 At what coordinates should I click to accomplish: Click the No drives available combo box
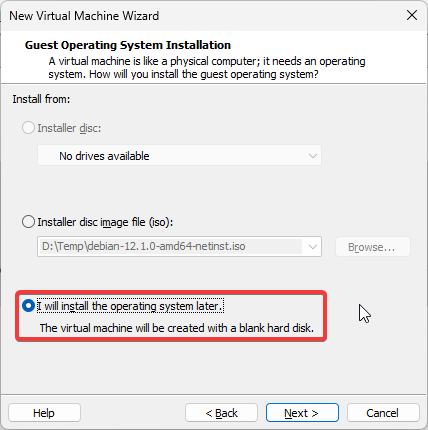pyautogui.click(x=179, y=155)
